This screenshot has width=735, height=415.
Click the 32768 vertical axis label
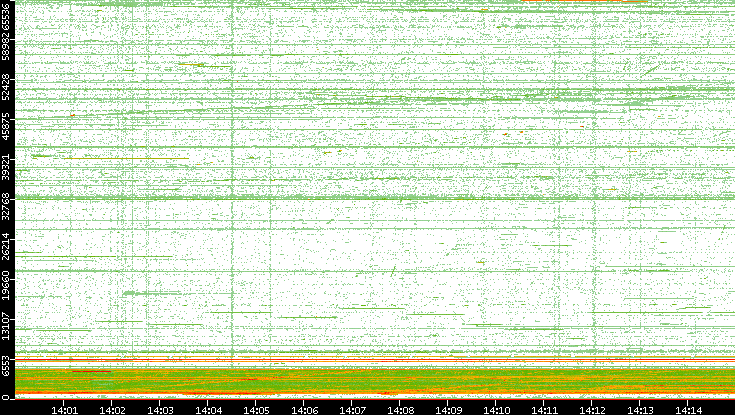click(7, 206)
